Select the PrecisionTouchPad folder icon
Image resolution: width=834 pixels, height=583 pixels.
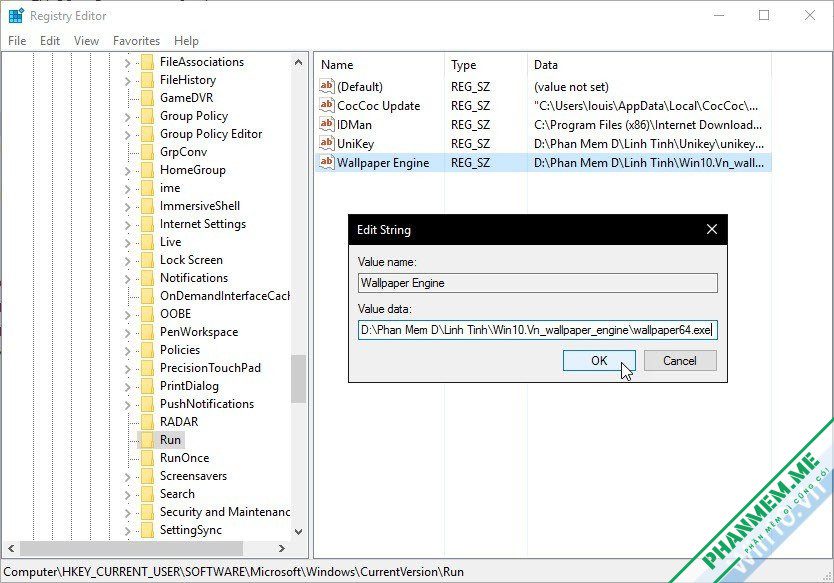pyautogui.click(x=147, y=368)
